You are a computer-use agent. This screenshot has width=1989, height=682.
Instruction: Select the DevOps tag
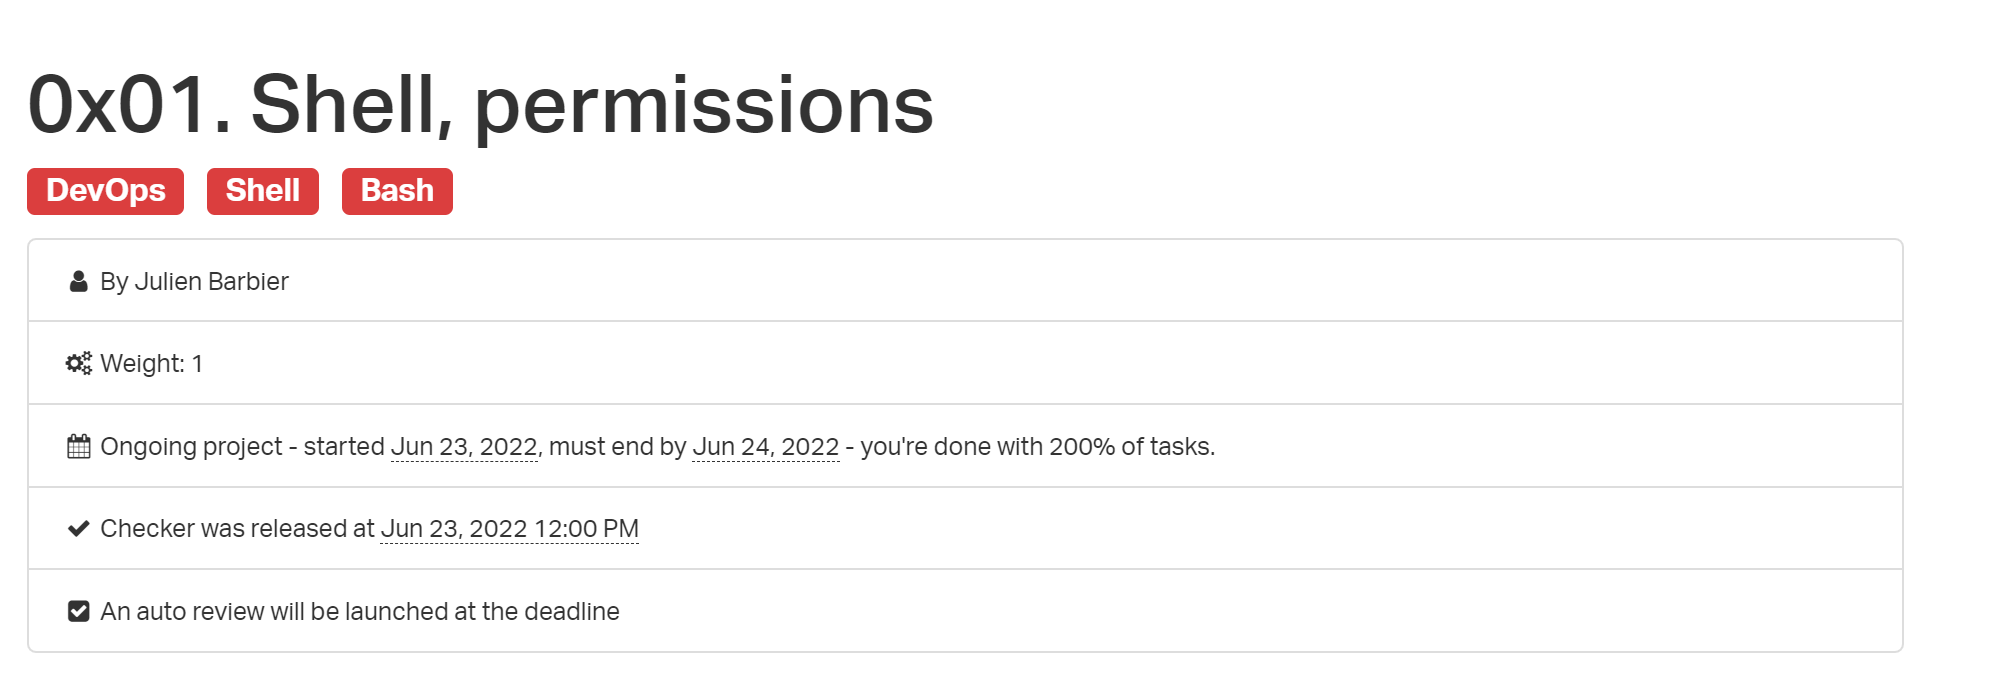pyautogui.click(x=105, y=191)
